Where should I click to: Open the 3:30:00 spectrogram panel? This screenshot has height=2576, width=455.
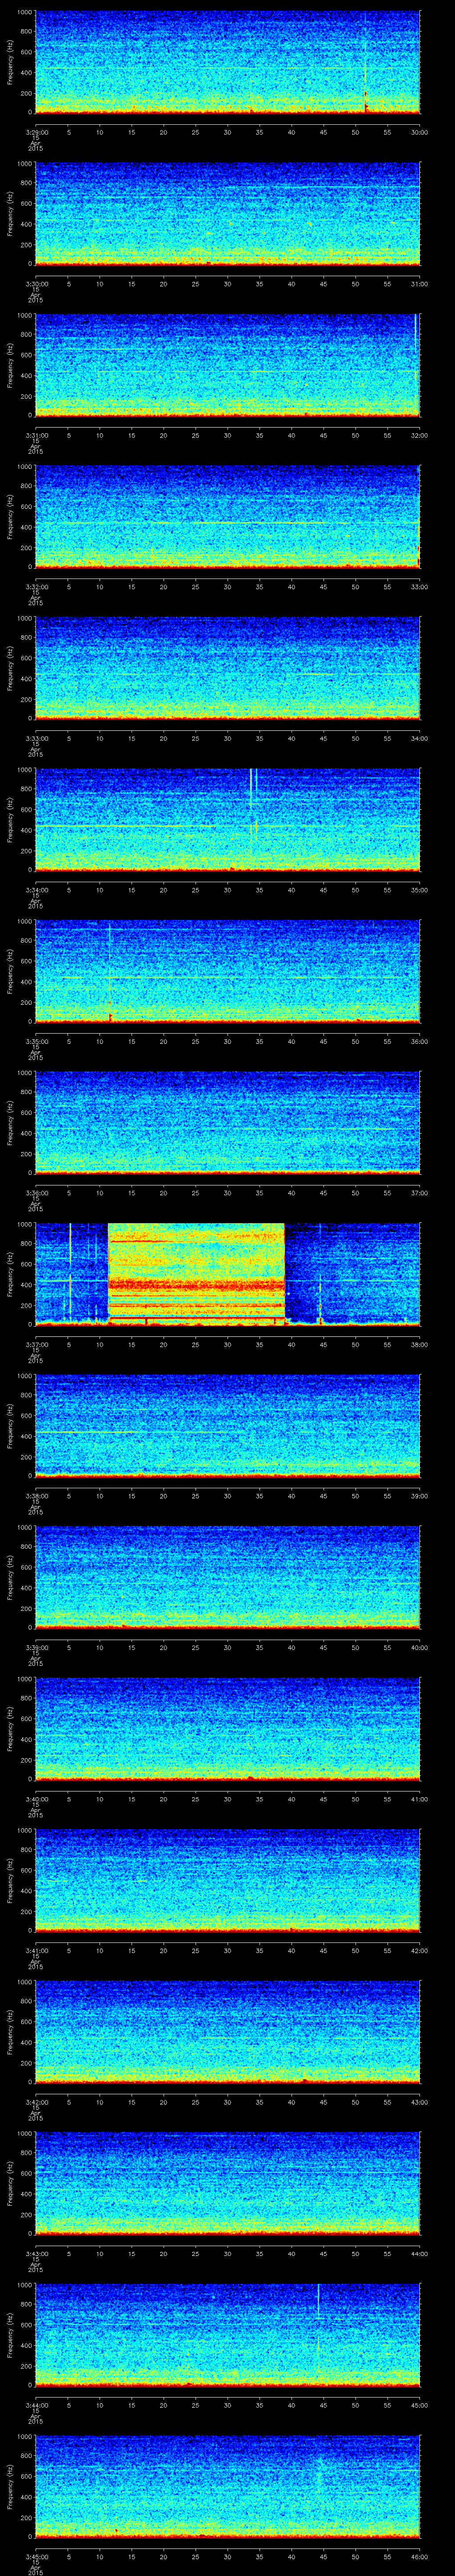227,214
